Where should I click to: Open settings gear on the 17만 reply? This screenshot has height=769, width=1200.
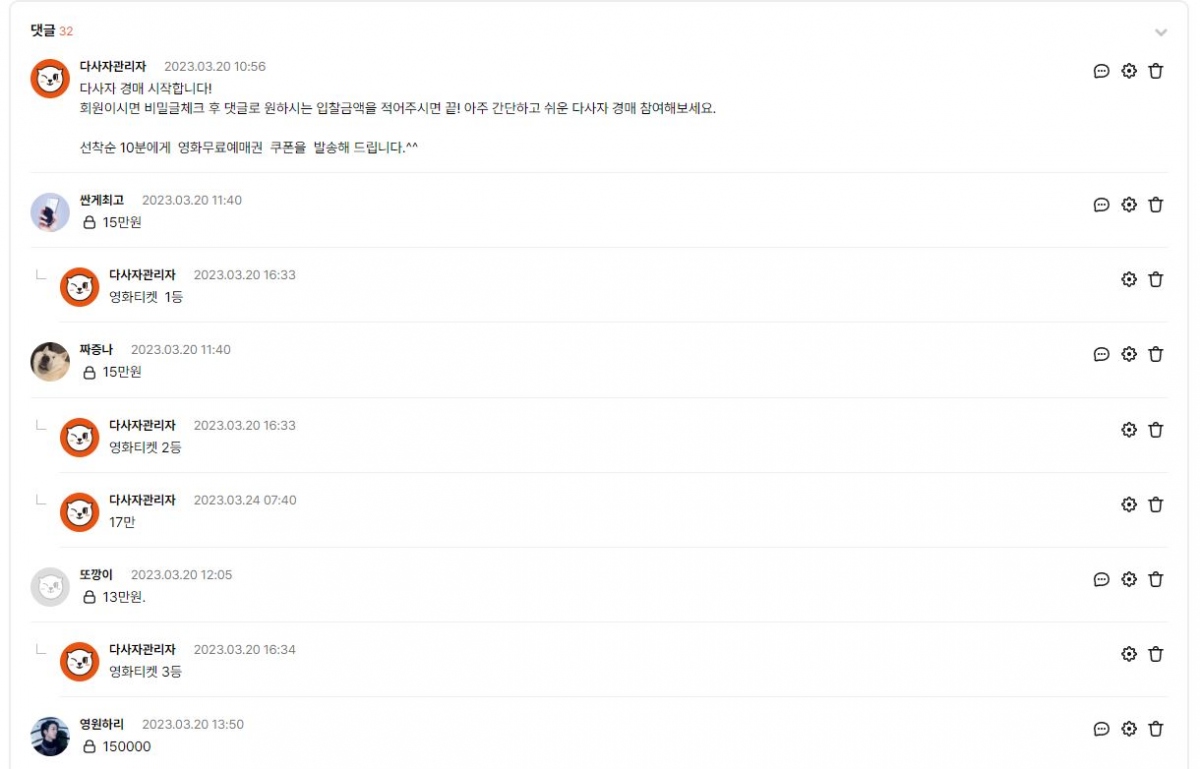click(1129, 505)
